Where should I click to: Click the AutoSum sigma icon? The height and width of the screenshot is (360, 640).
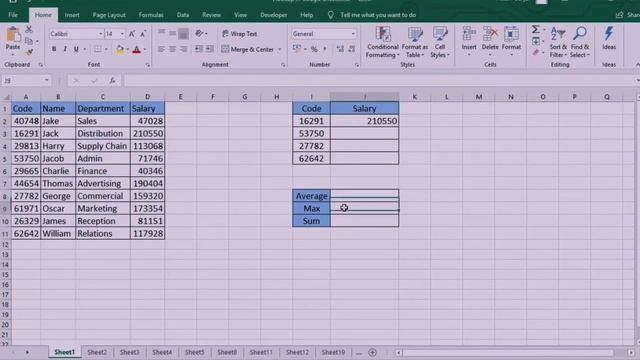536,29
